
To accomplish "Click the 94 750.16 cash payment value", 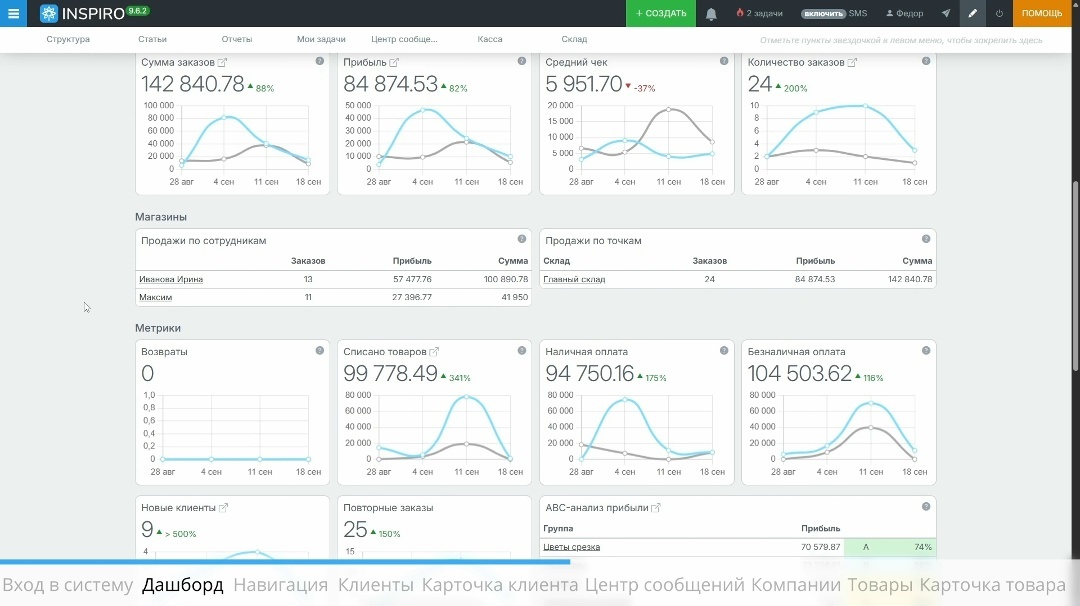I will coord(590,373).
